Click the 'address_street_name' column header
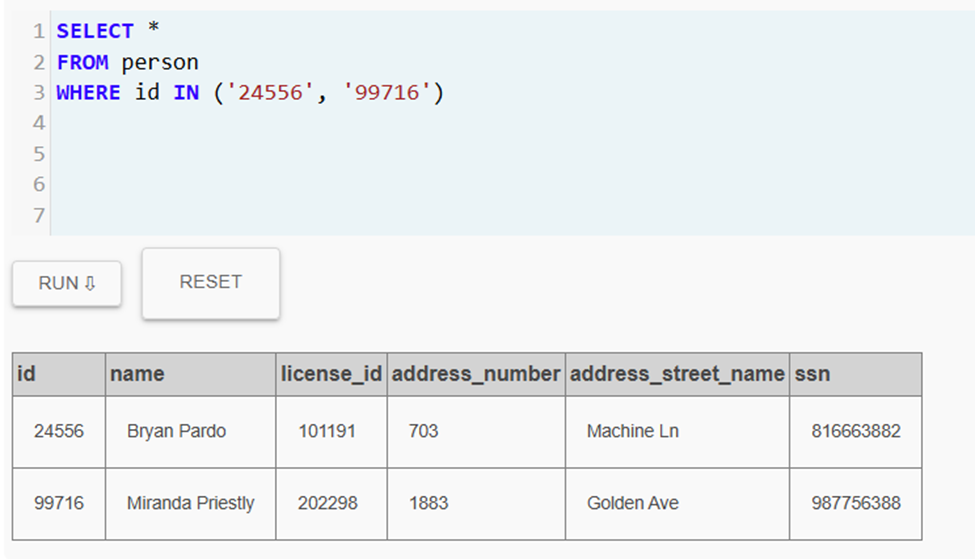975x559 pixels. [x=678, y=374]
